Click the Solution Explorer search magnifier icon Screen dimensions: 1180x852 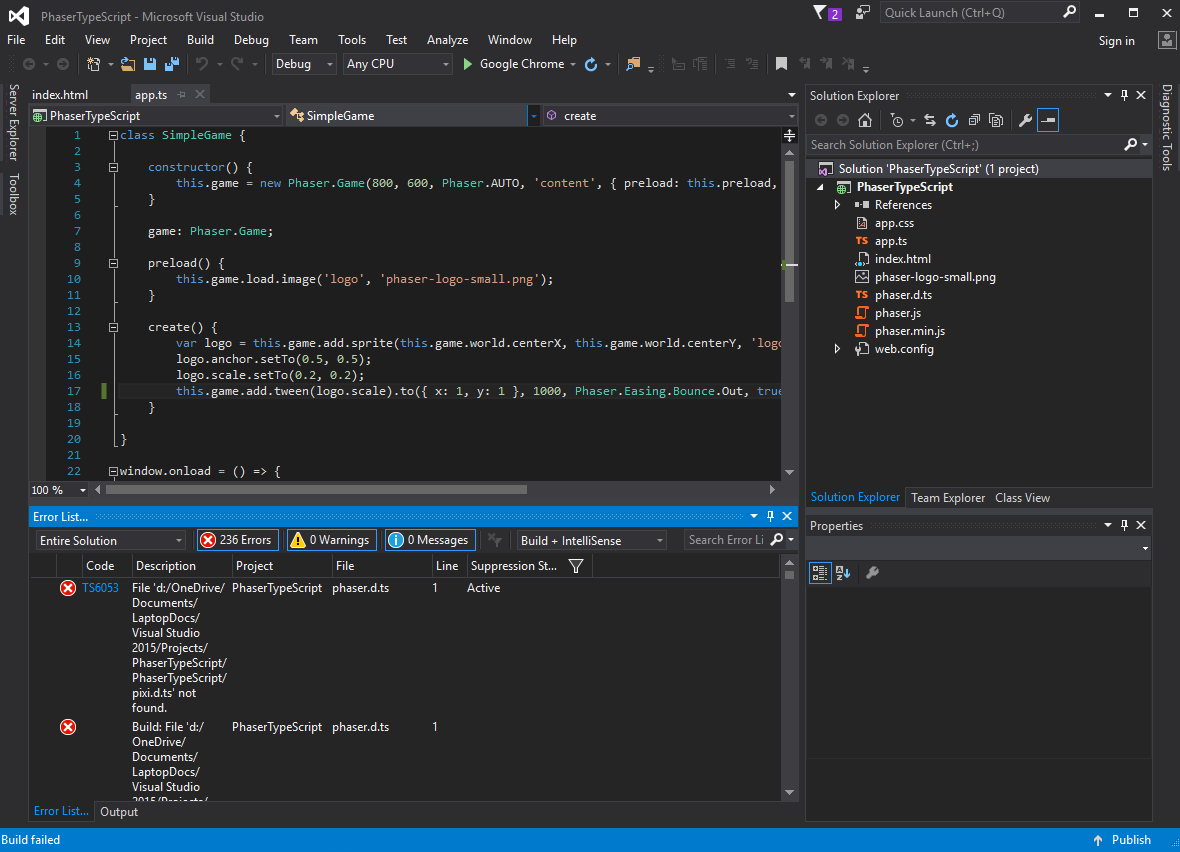coord(1130,145)
